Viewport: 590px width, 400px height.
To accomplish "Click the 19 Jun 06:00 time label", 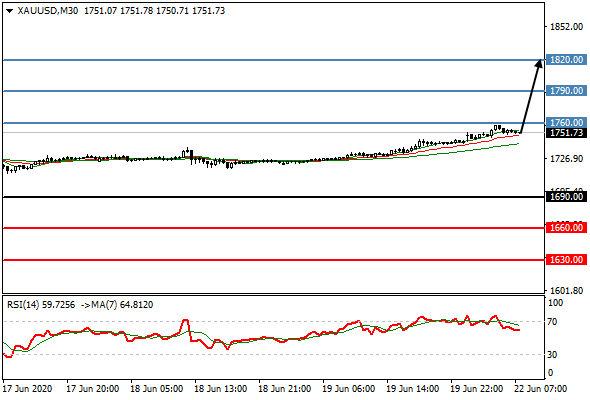I will (x=348, y=388).
